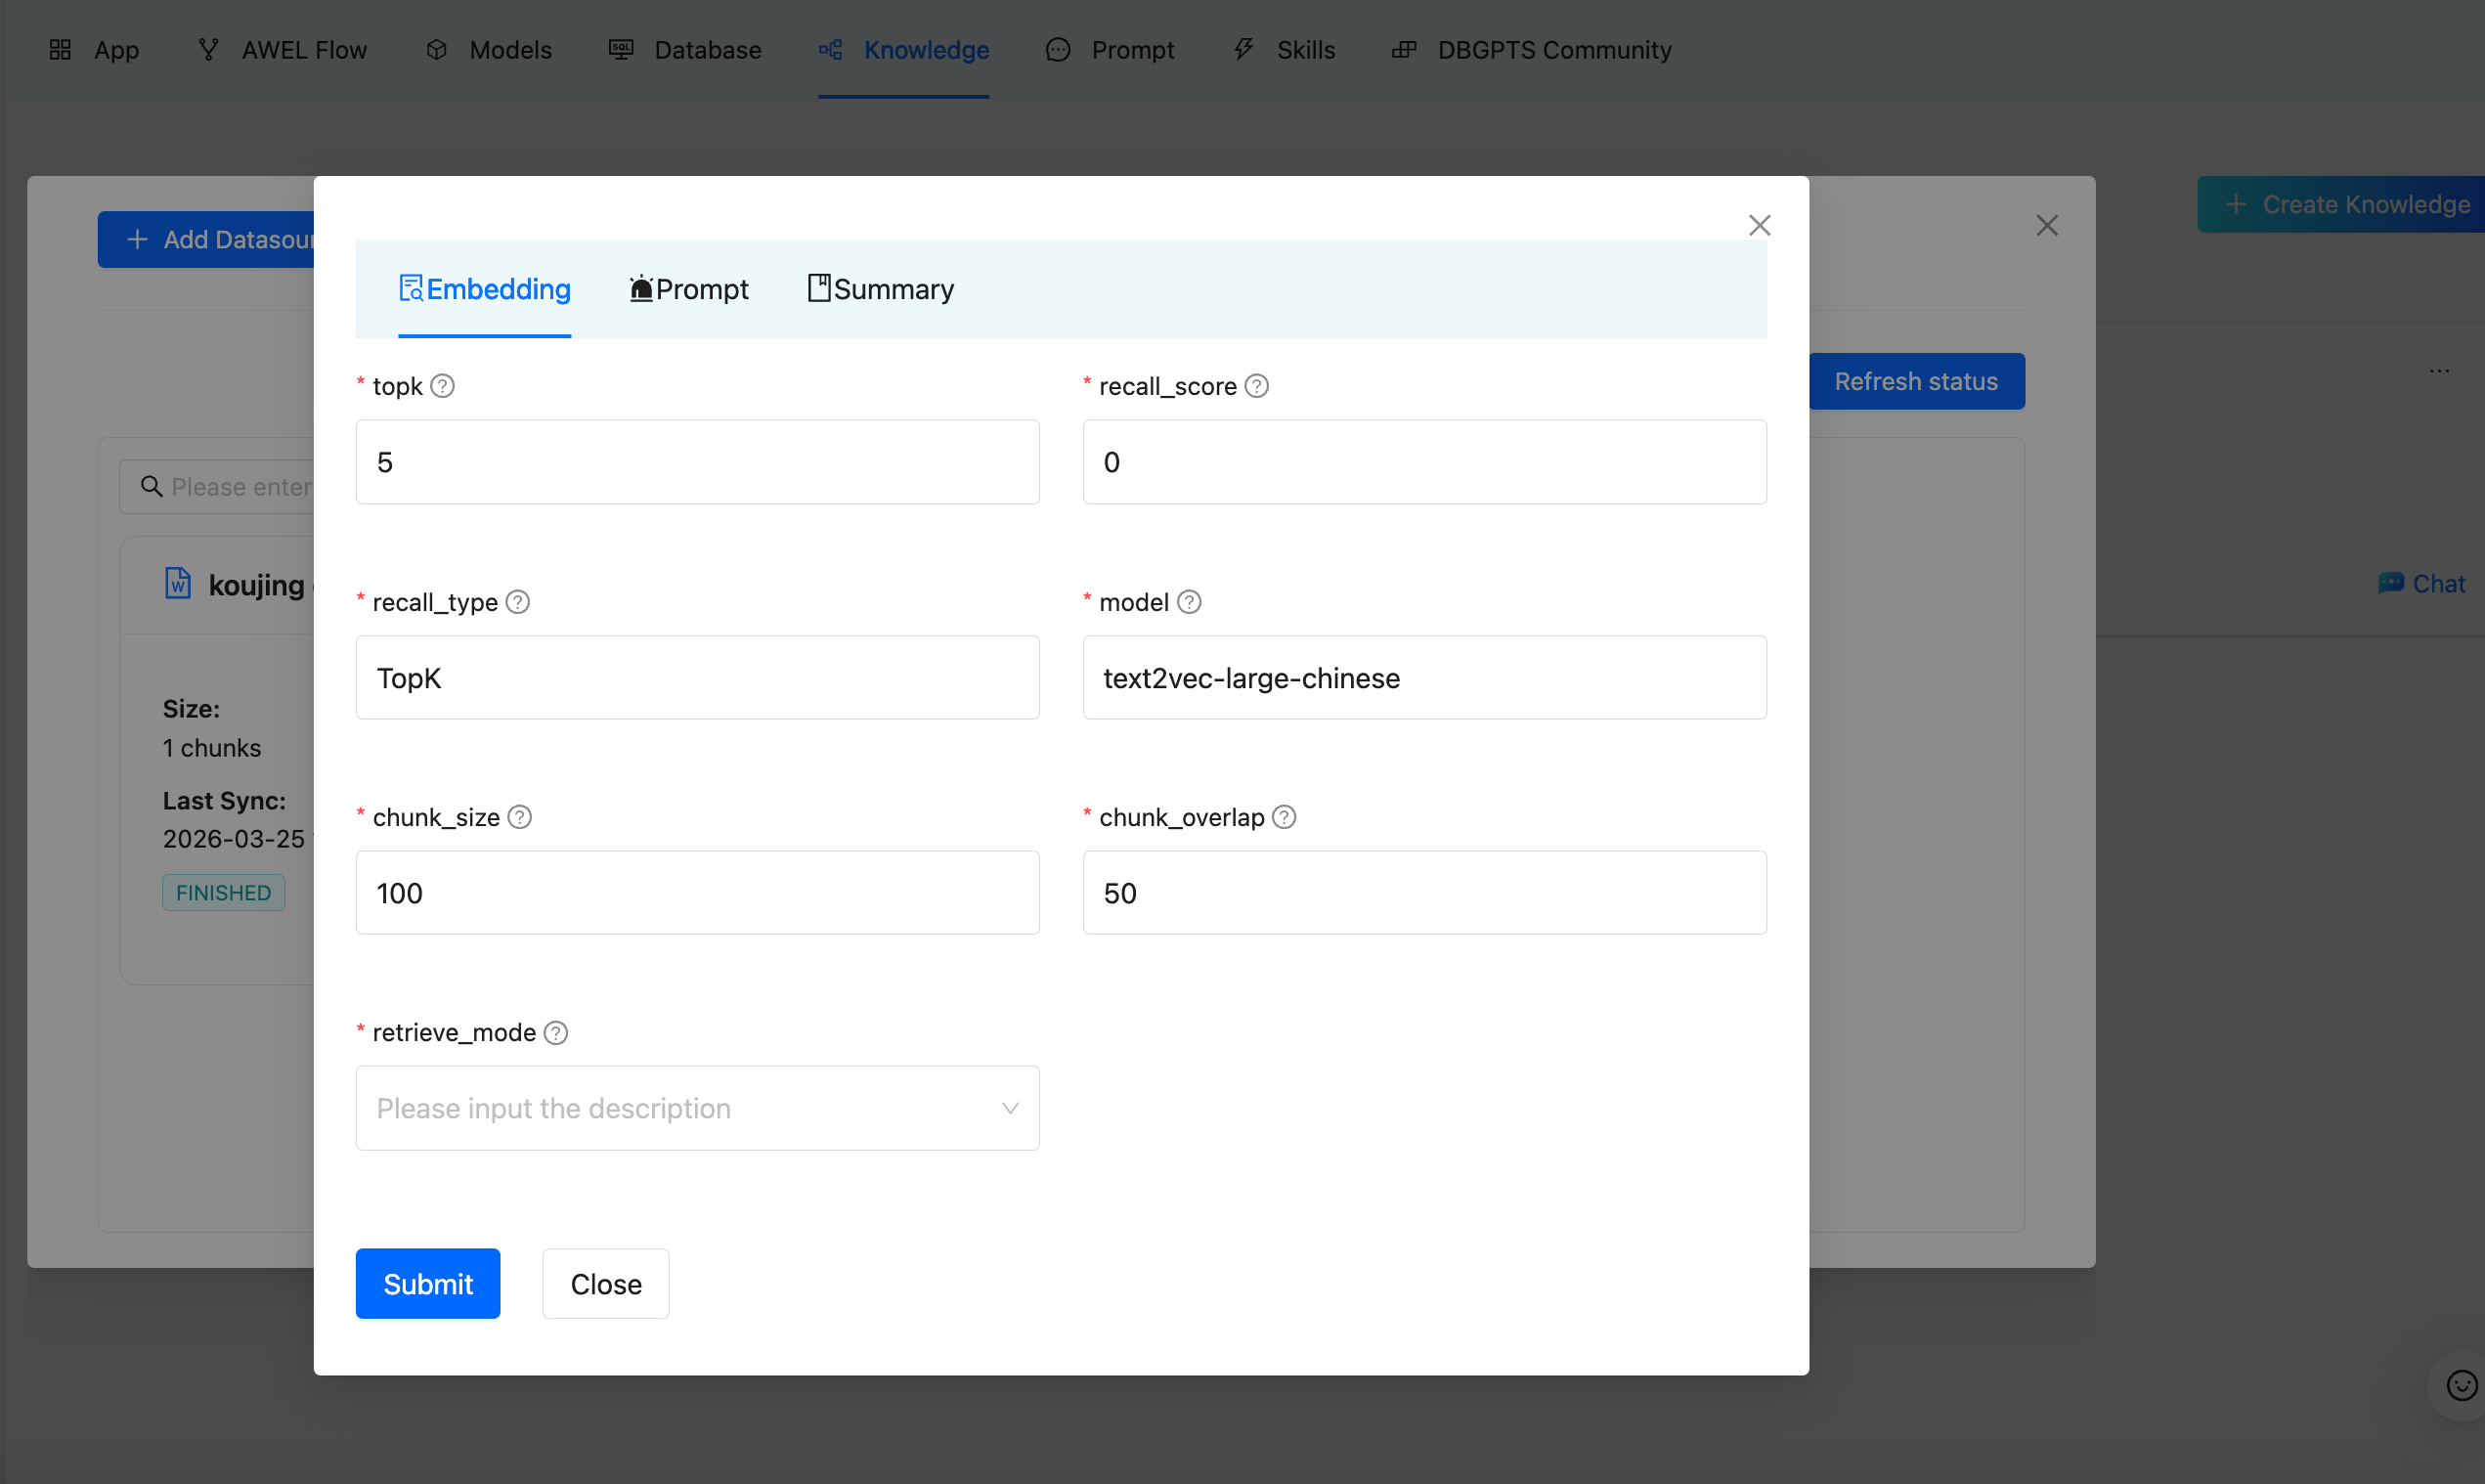Click the recall_type help icon
2485x1484 pixels.
[x=517, y=602]
